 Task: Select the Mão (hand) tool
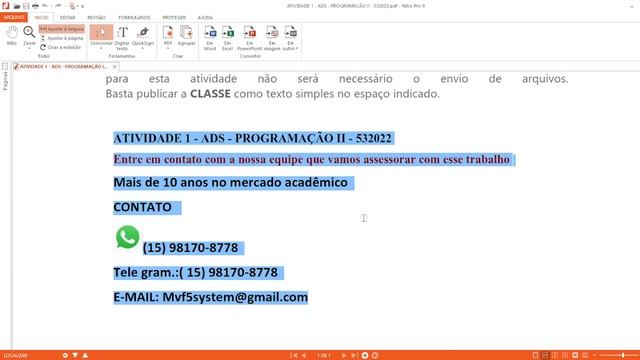click(x=12, y=35)
